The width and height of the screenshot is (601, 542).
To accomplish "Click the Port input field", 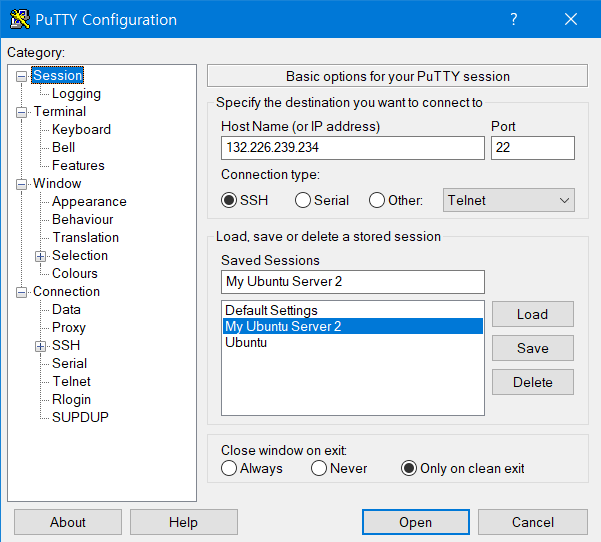I will (533, 148).
